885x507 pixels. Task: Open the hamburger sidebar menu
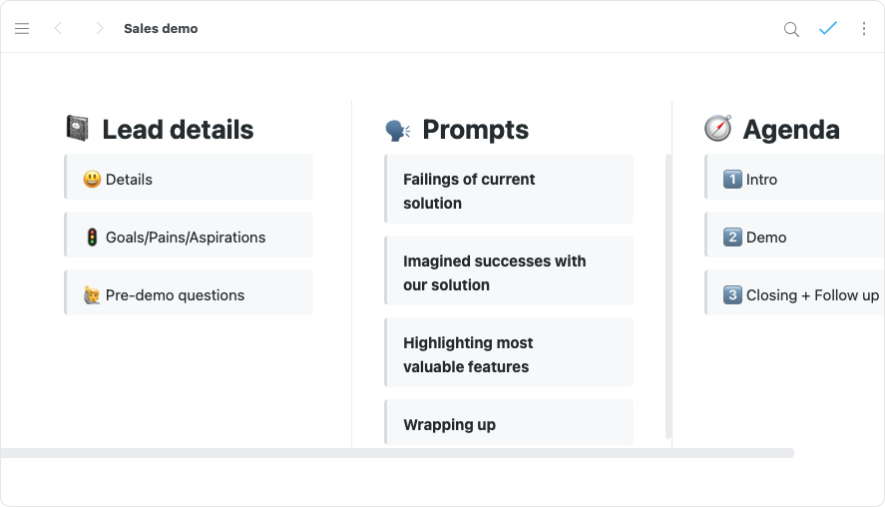pyautogui.click(x=22, y=29)
